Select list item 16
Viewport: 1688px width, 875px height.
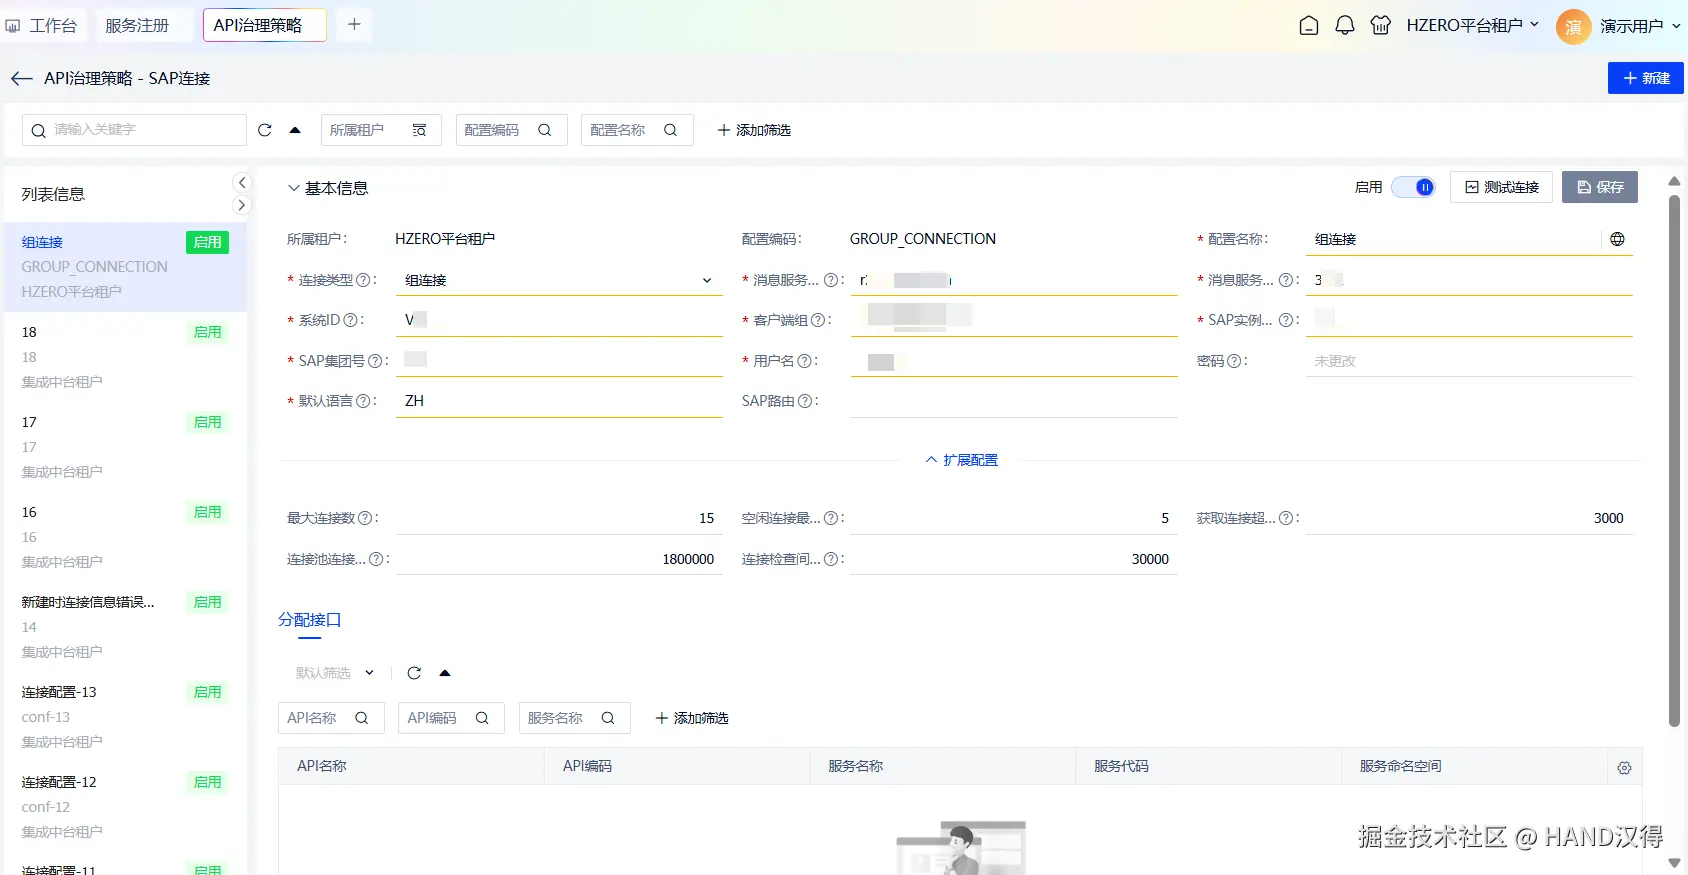(125, 537)
